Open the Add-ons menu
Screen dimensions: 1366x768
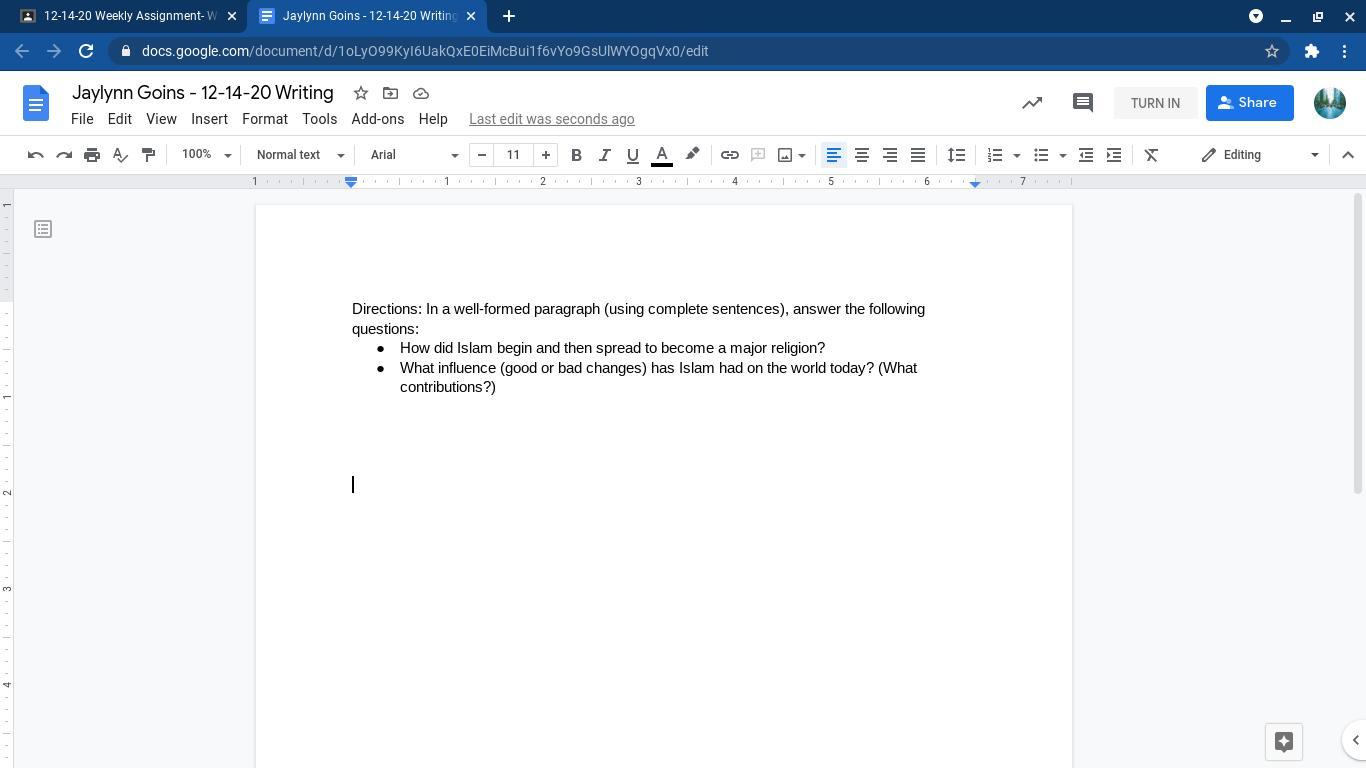tap(378, 119)
